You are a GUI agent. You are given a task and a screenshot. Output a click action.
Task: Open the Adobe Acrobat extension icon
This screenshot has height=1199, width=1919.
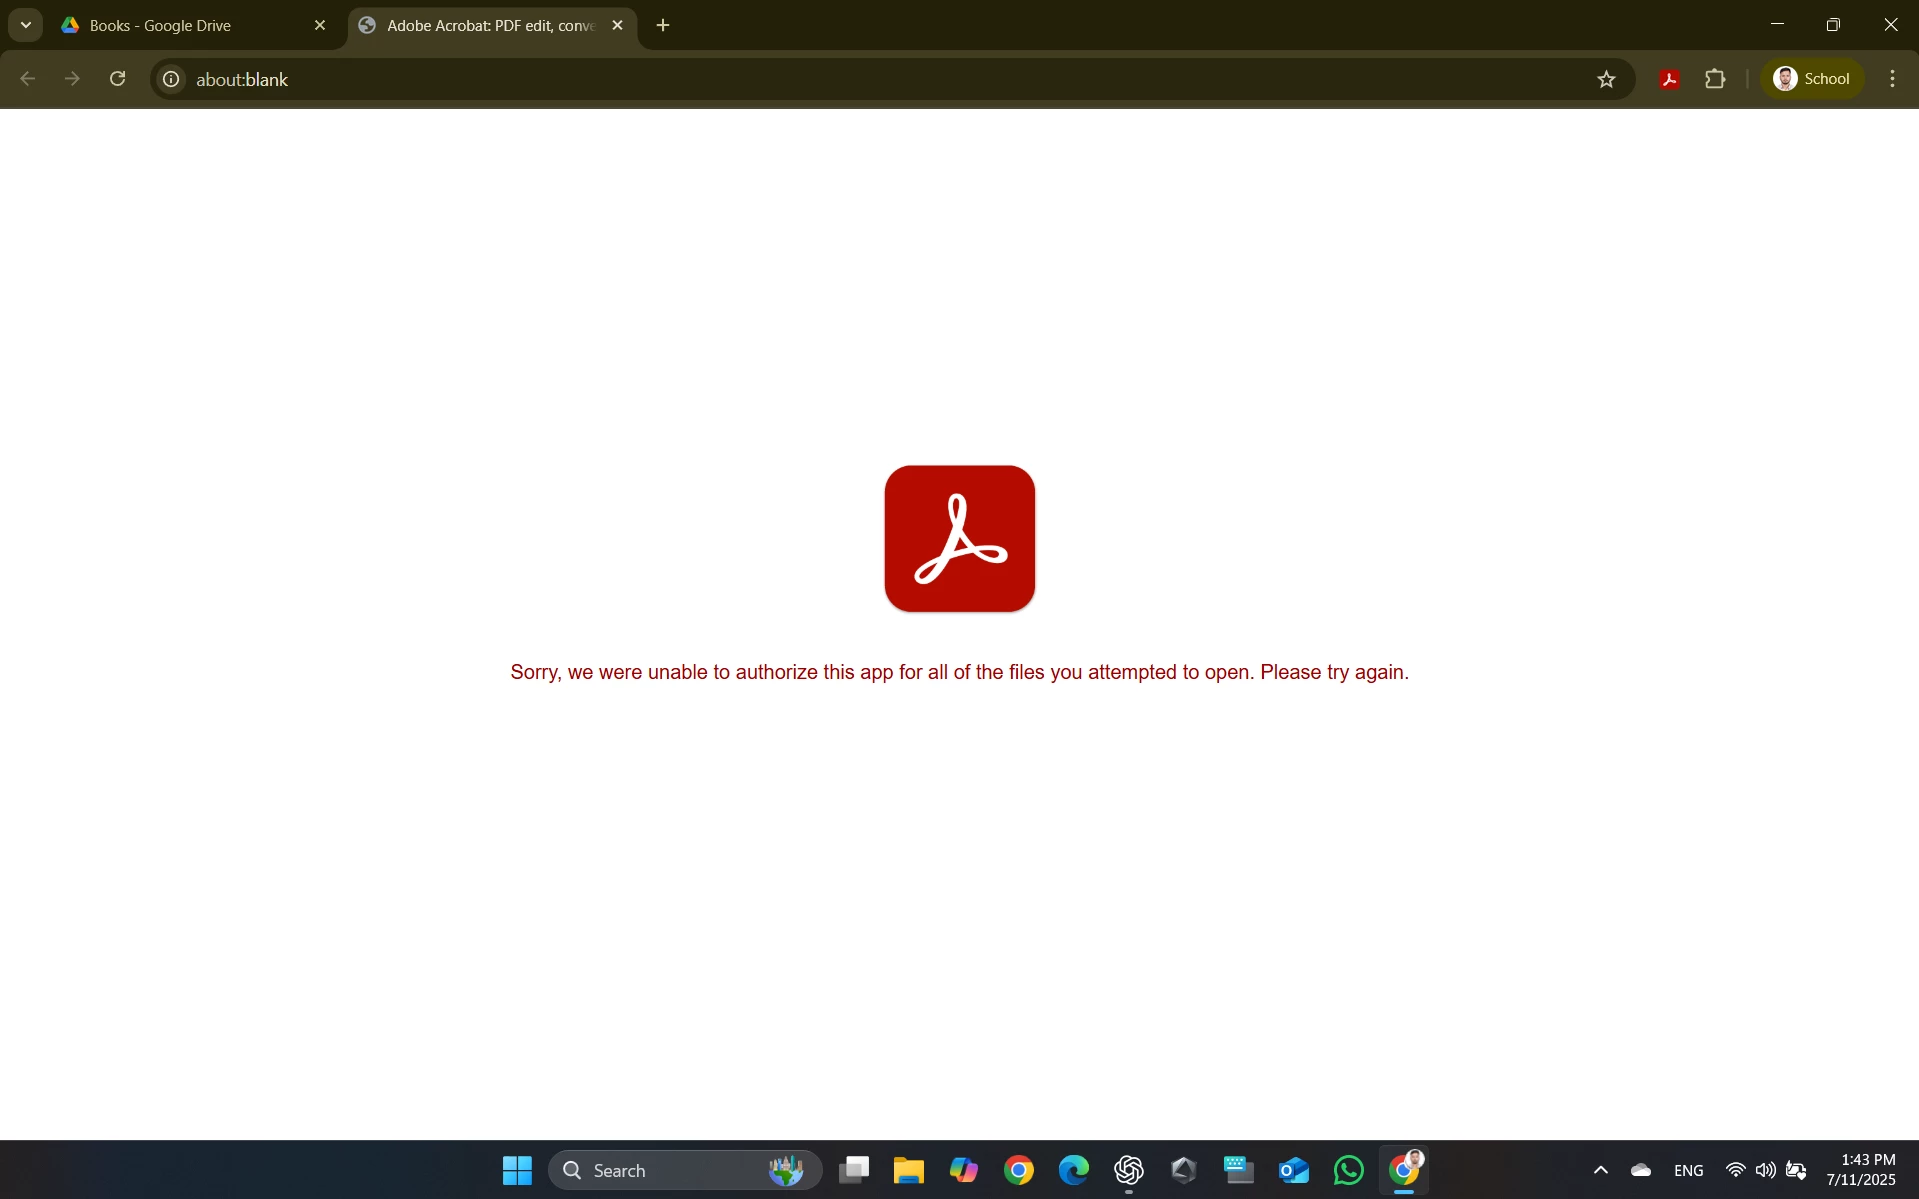click(1669, 79)
